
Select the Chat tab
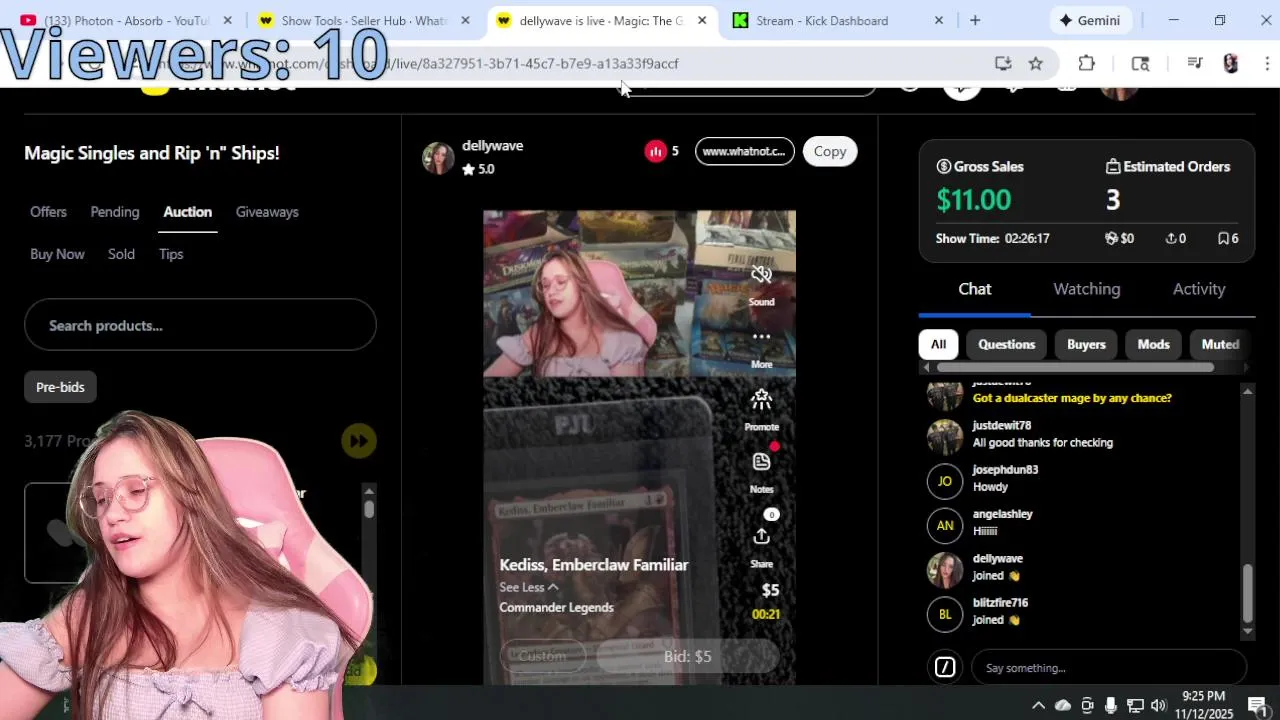point(975,289)
